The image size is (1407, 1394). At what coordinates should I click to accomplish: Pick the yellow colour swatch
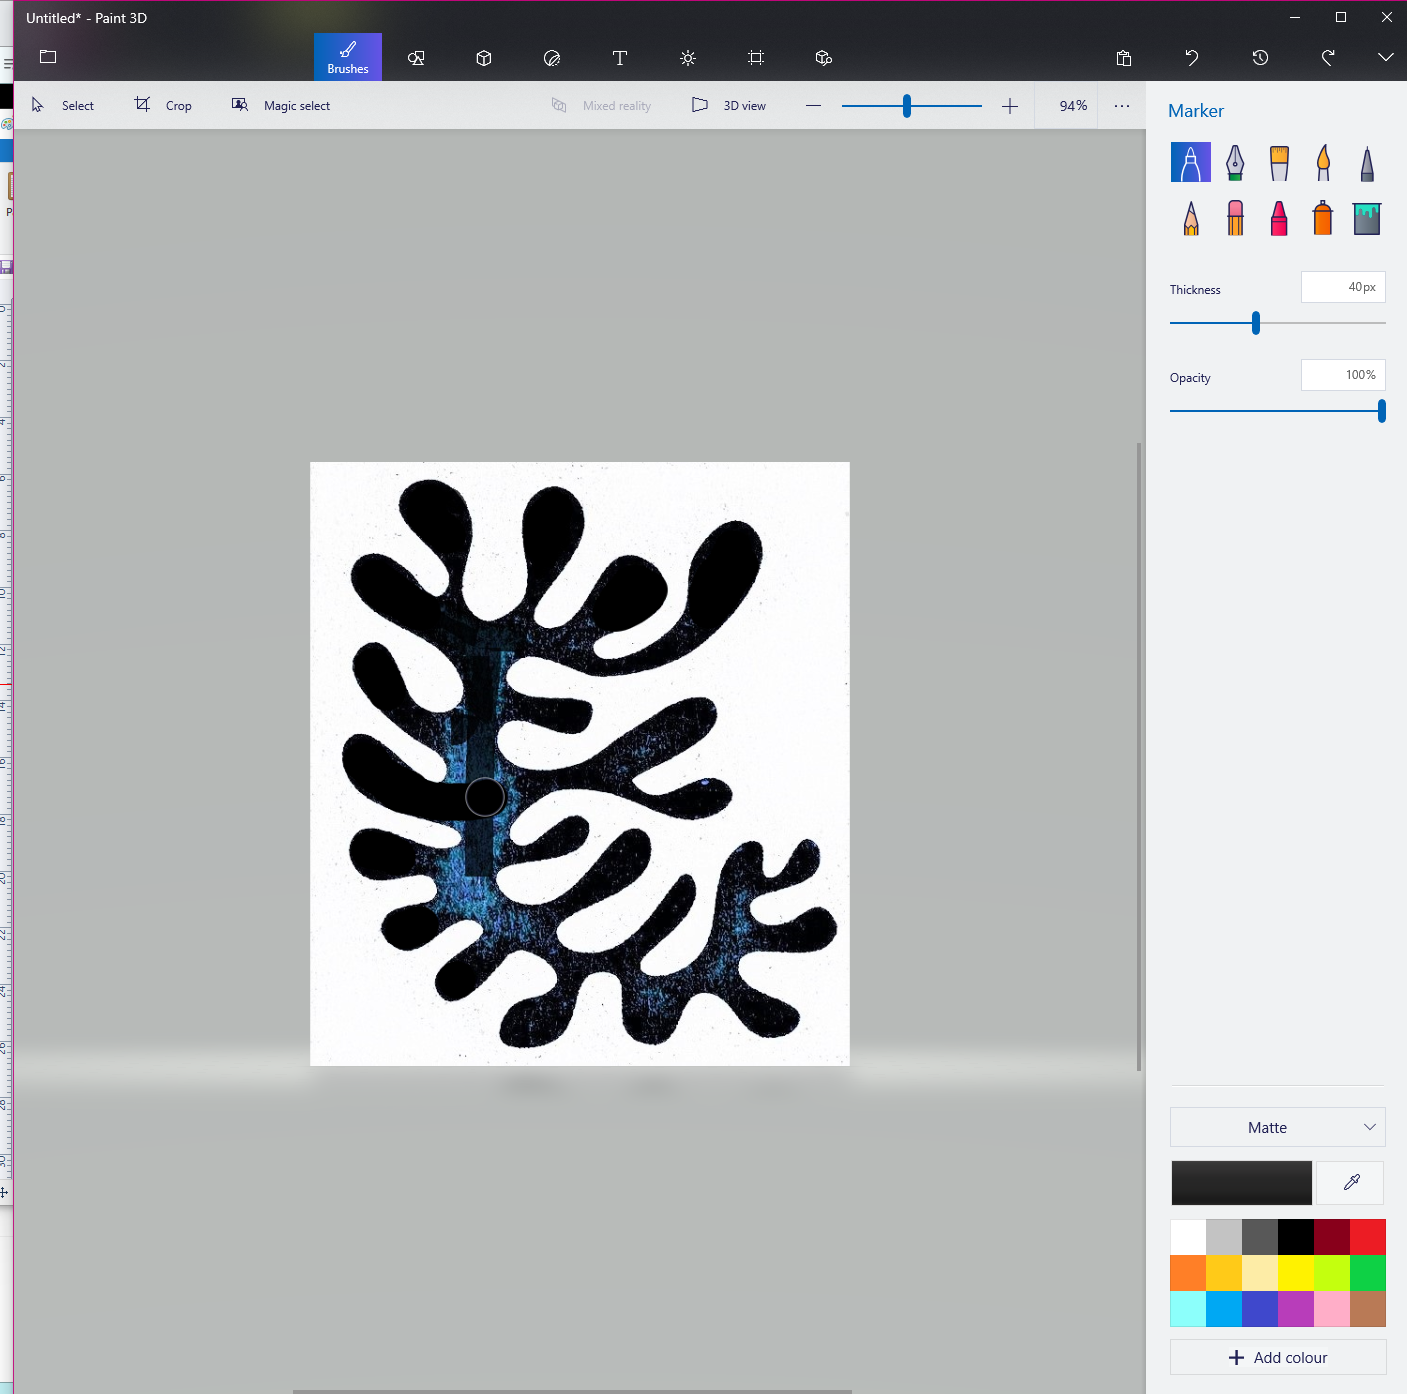(x=1296, y=1273)
